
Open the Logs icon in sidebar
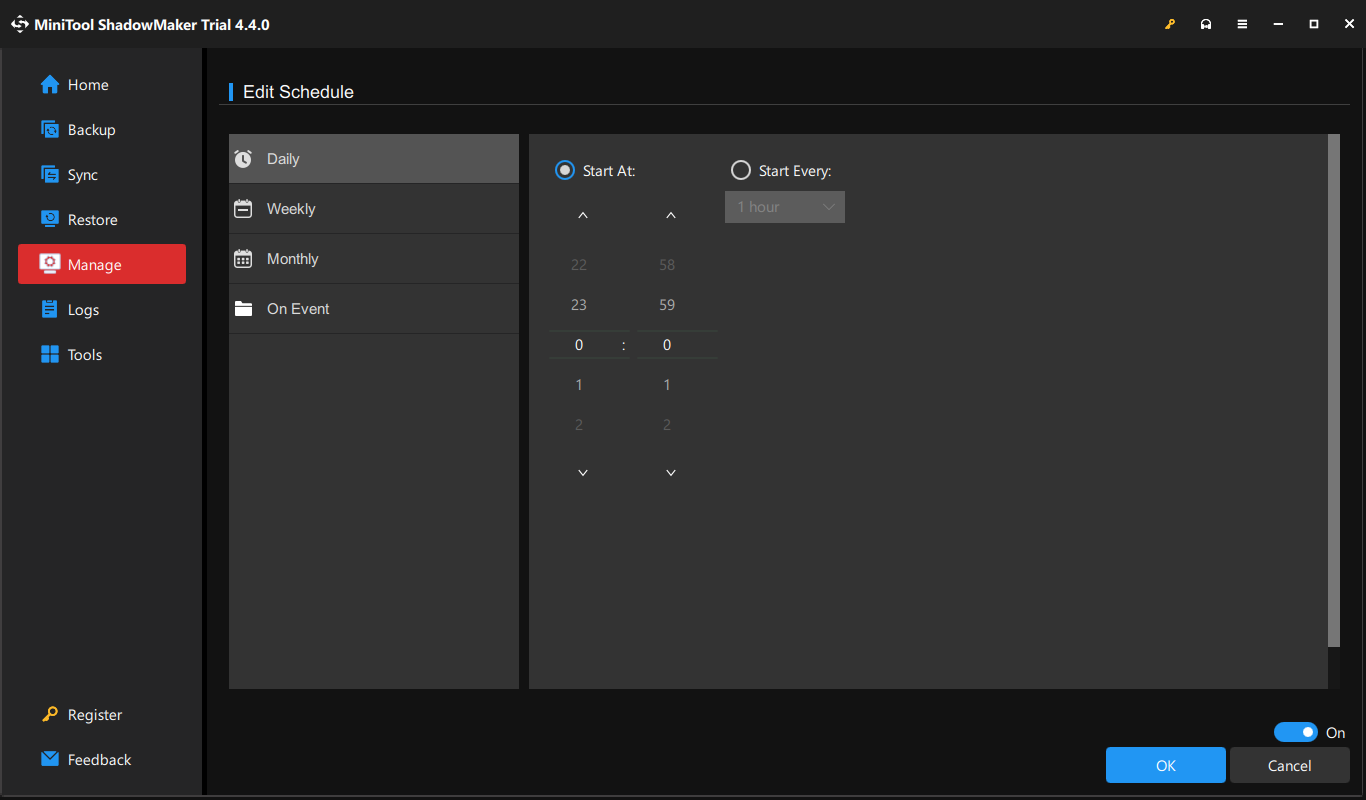pos(50,310)
